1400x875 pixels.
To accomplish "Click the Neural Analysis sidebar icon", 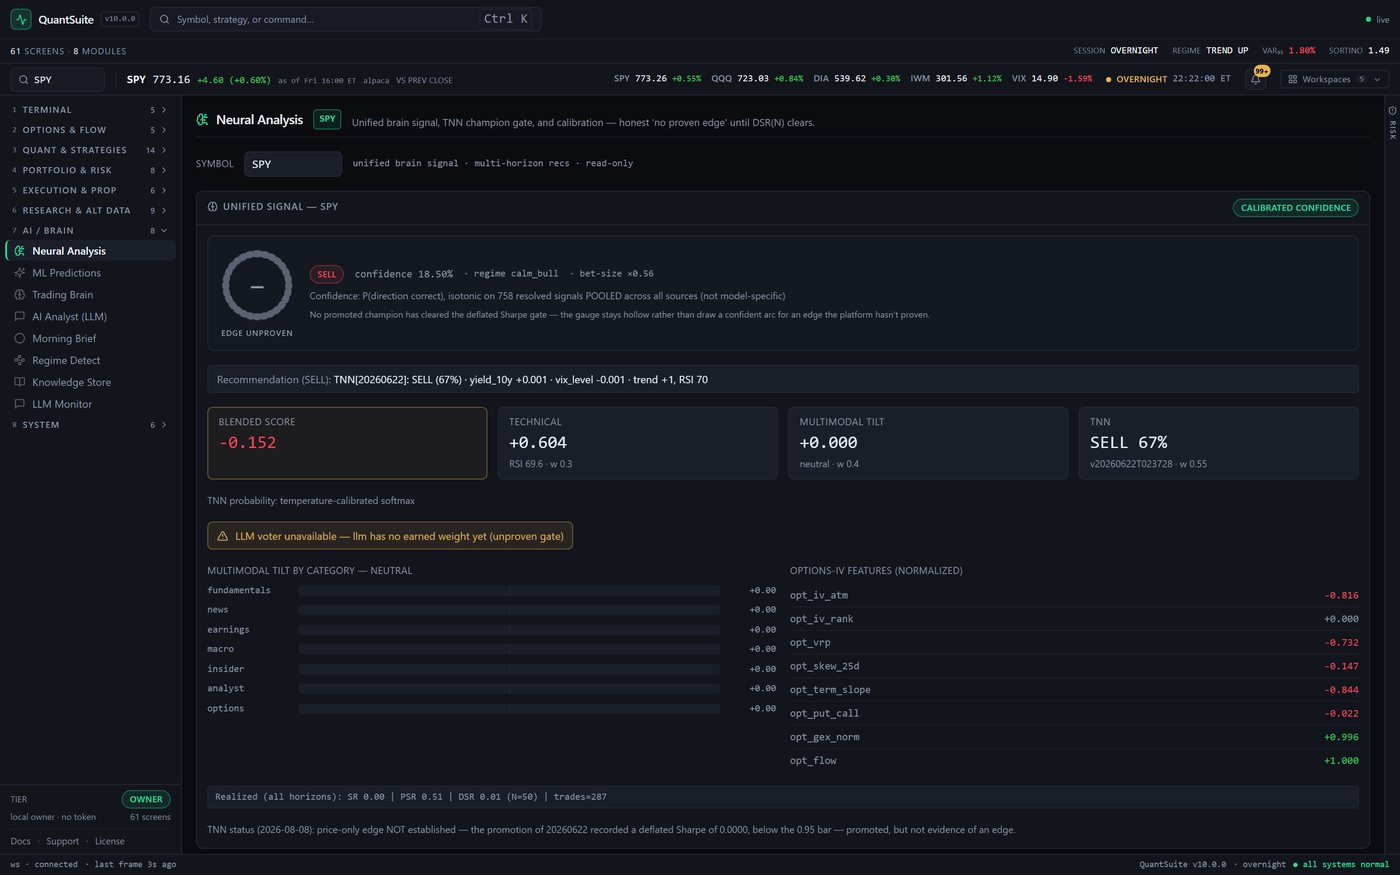I will [x=19, y=251].
